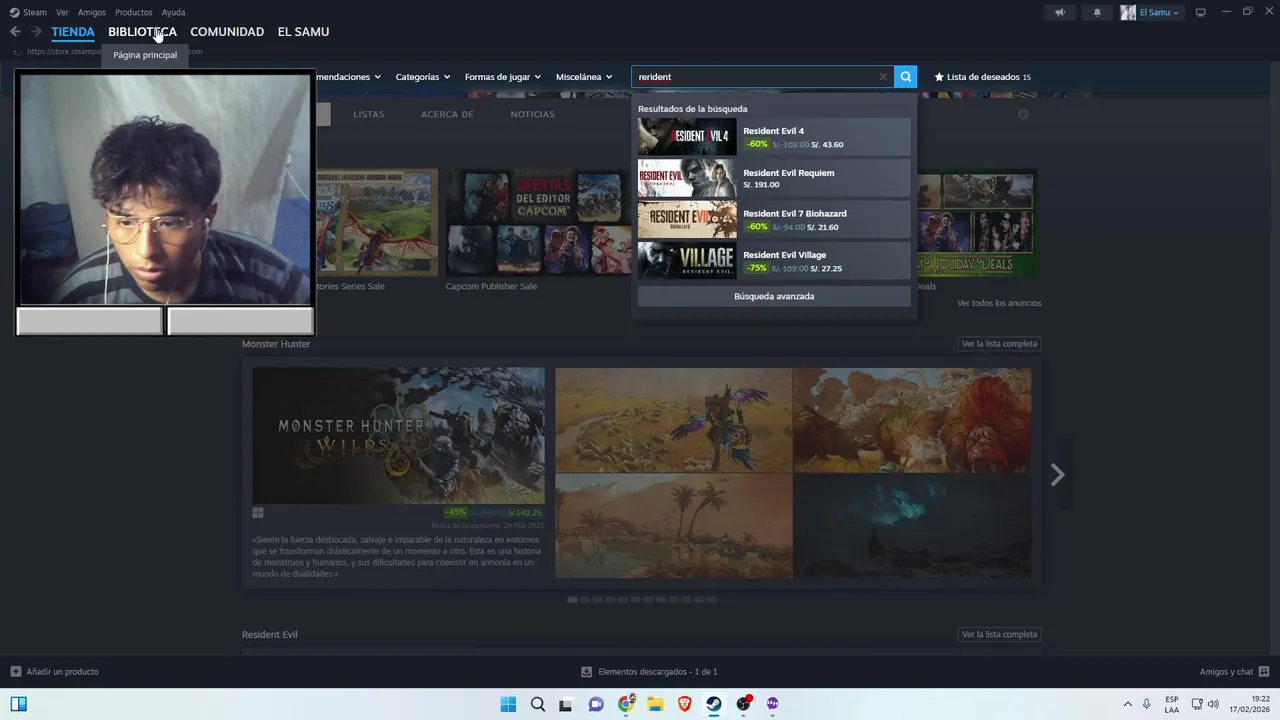Open the Steam notifications bell

(1097, 12)
